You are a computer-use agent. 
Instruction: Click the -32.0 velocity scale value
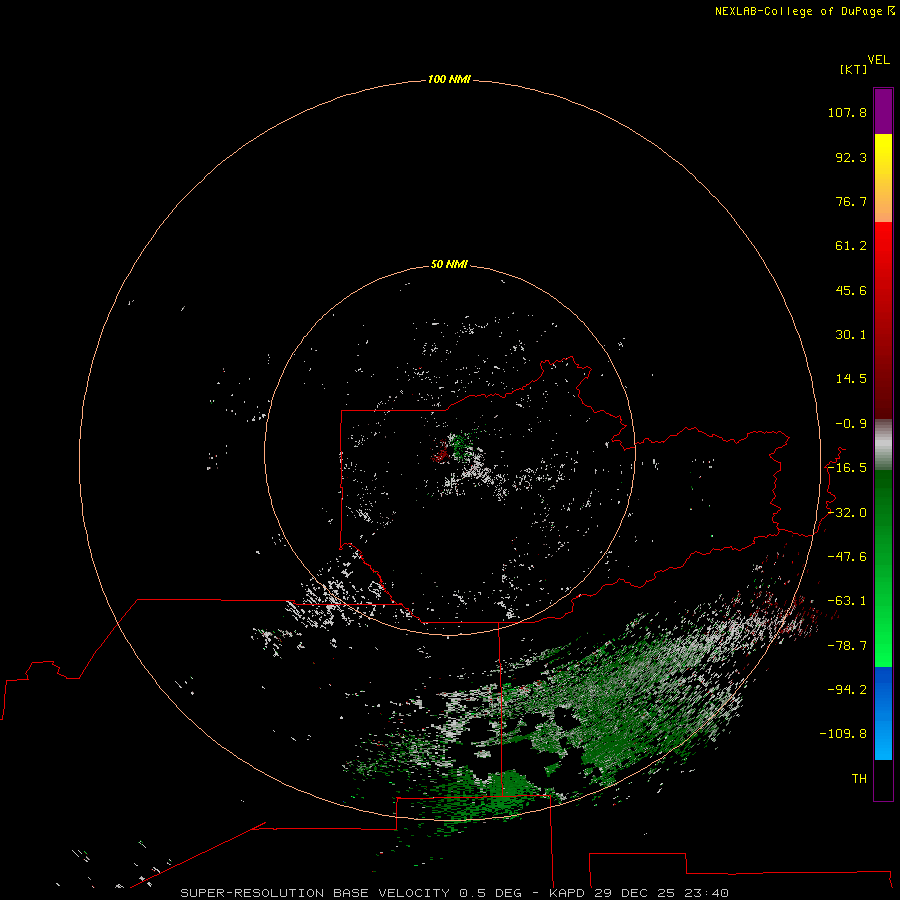pos(847,513)
